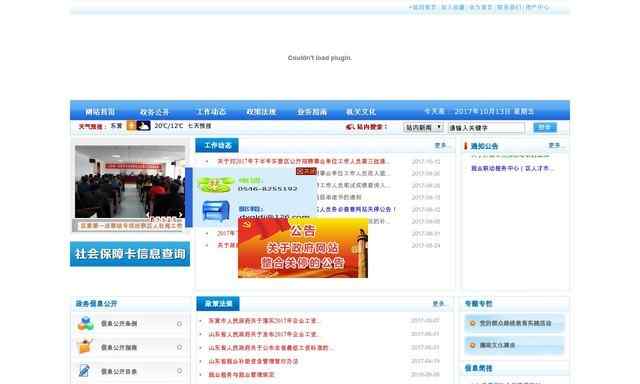Open the 公告 关于政府网站整合关停 banner
This screenshot has width=640, height=384.
point(303,248)
